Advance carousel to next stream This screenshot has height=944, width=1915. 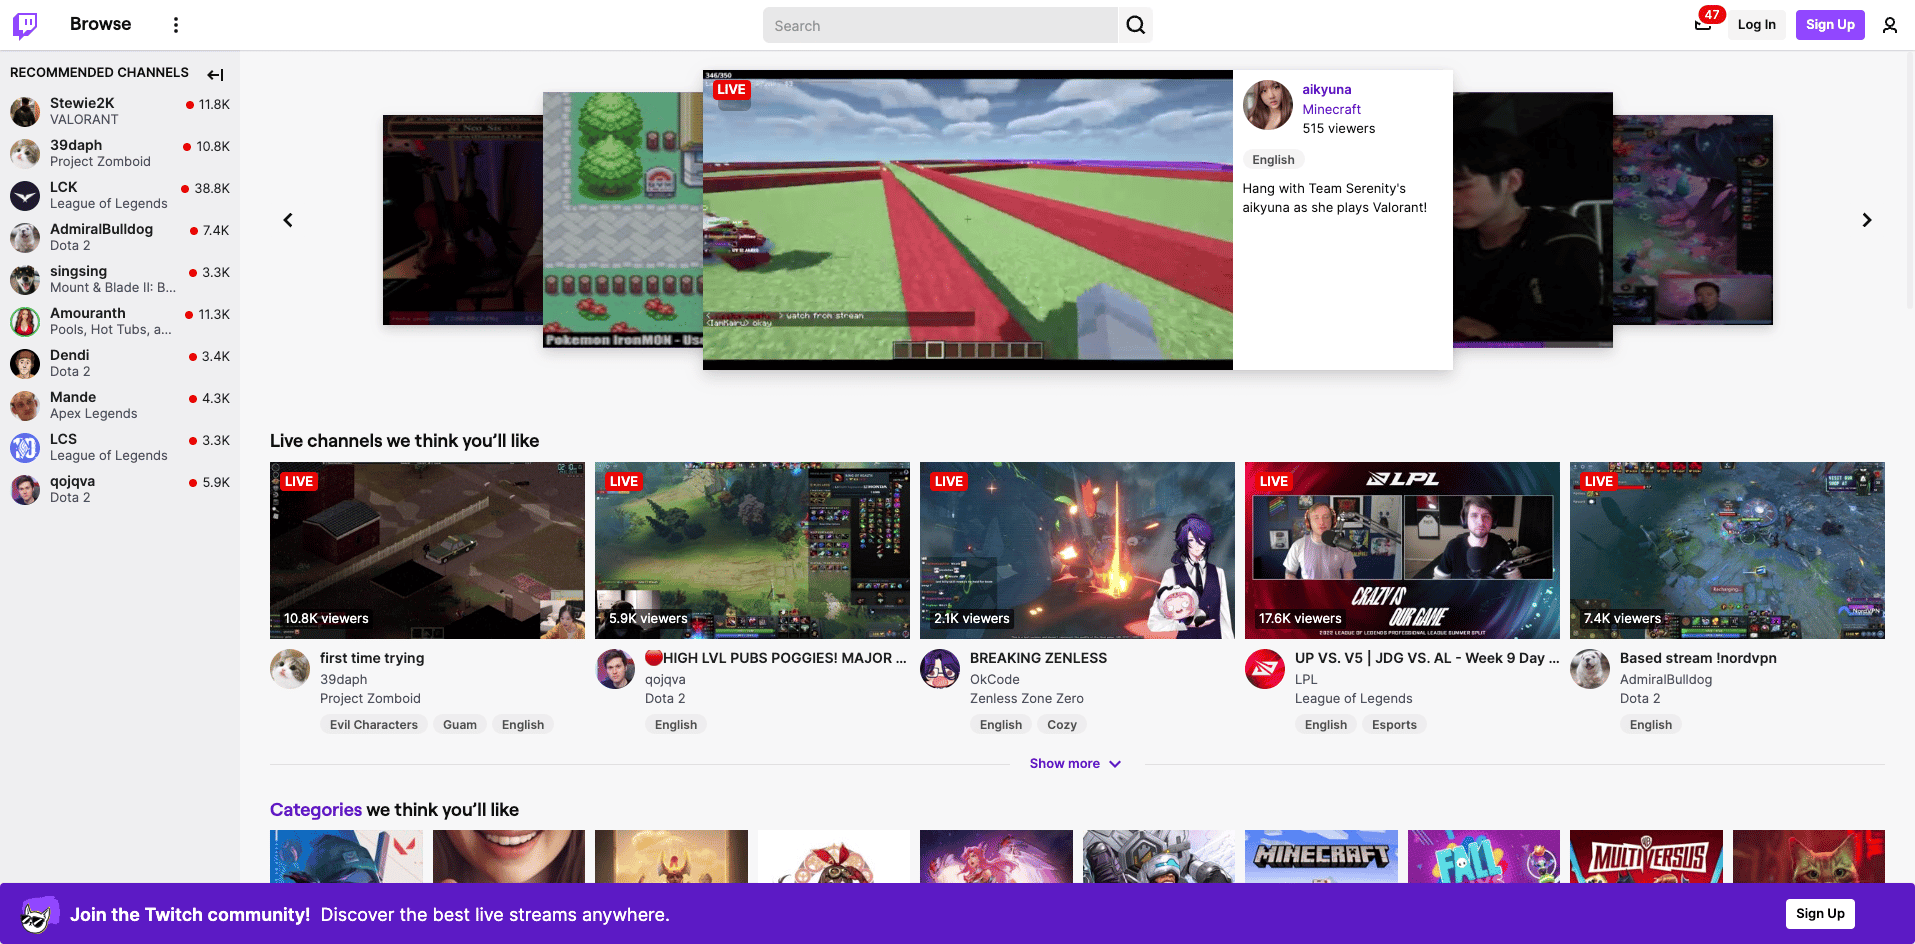(1866, 220)
